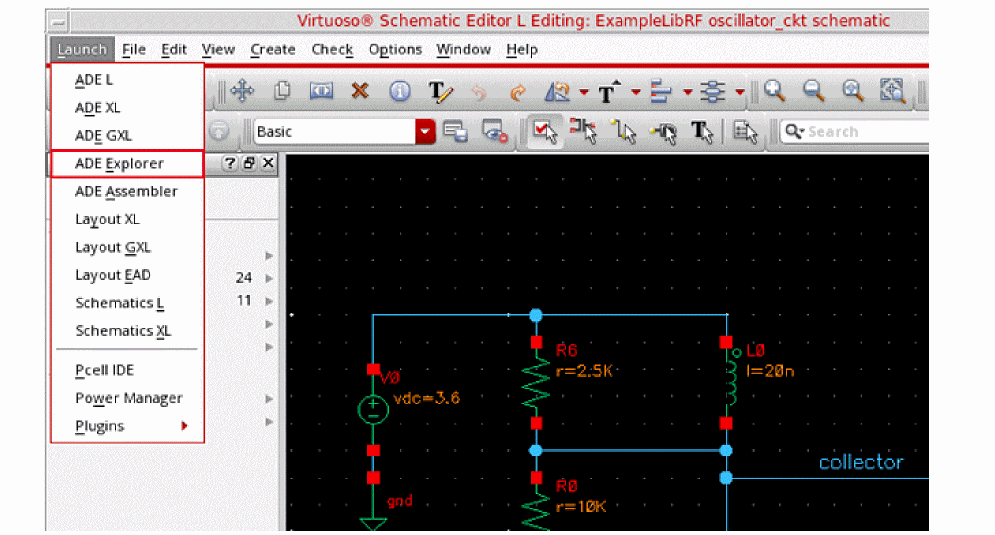Click the Zoom to Fit icon
Screen dimensions: 995x535
[891, 91]
